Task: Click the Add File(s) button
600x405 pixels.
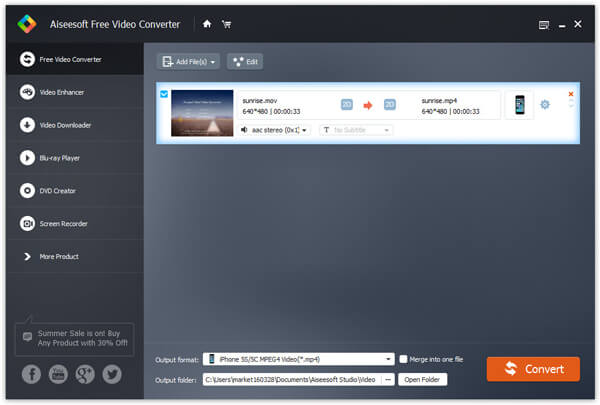Action: click(x=188, y=62)
